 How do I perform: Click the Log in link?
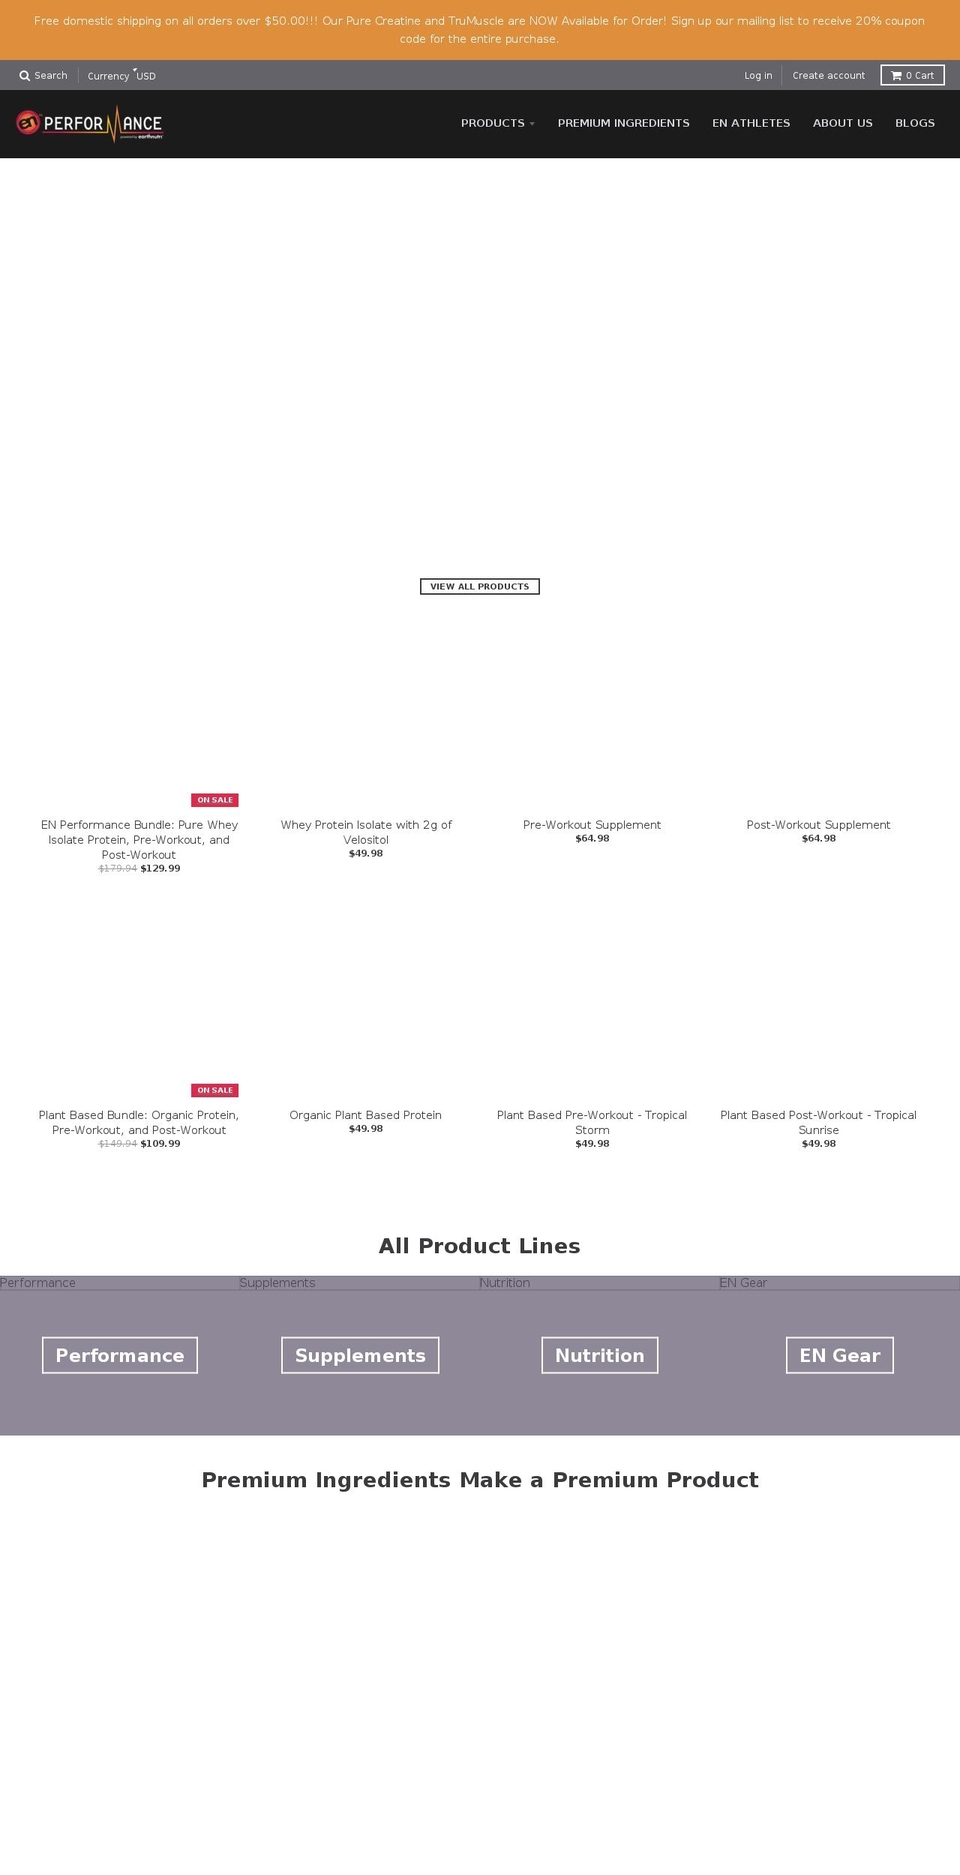[x=758, y=75]
